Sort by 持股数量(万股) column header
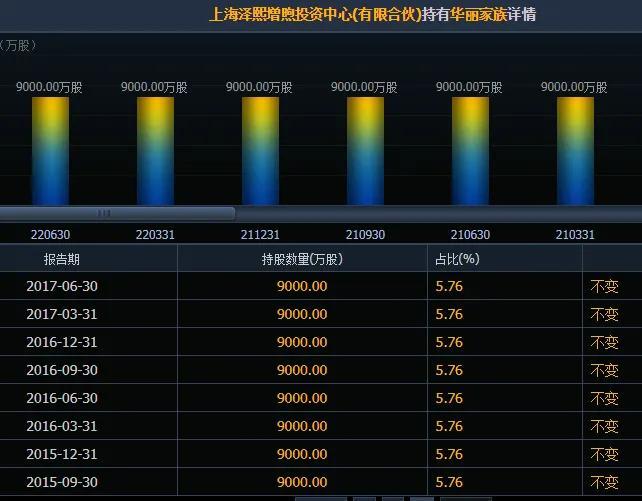The width and height of the screenshot is (642, 501). click(302, 259)
